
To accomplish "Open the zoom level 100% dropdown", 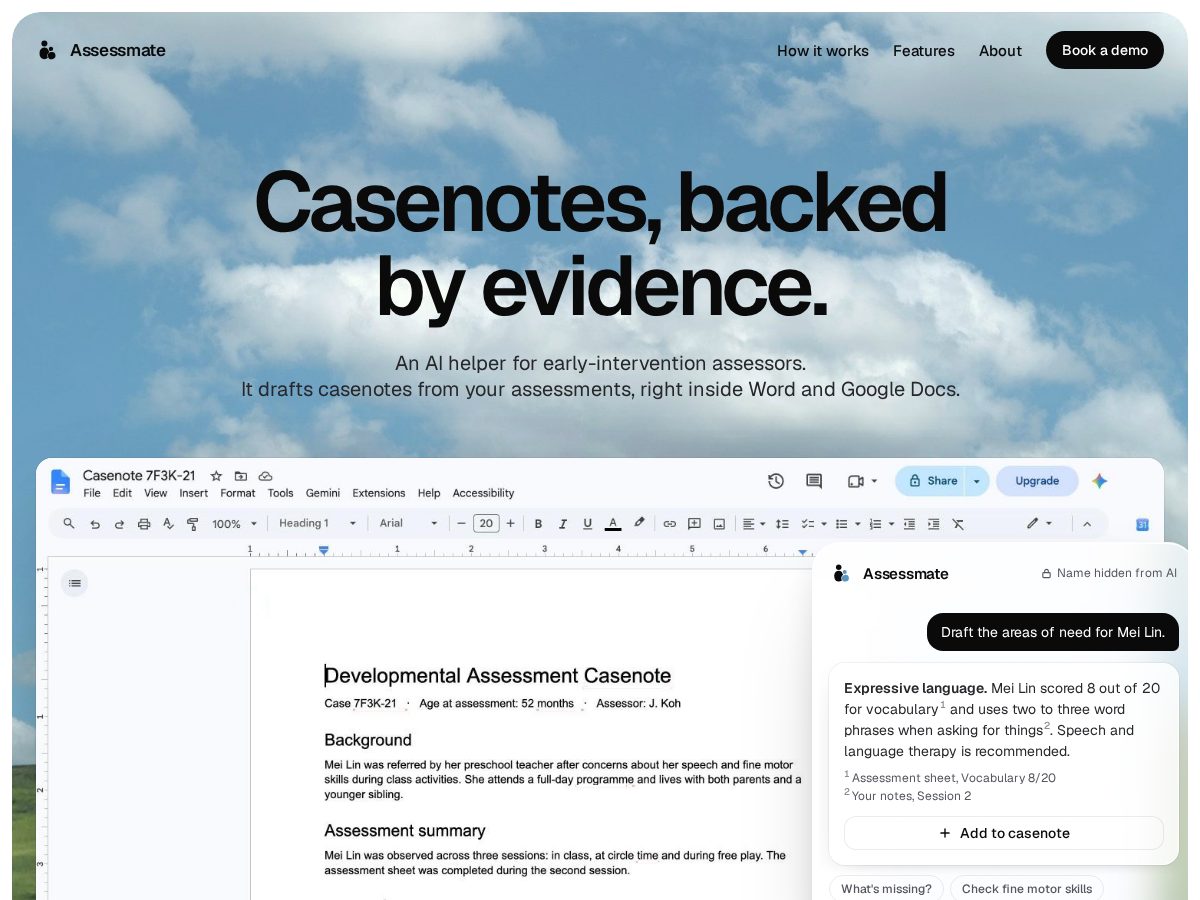I will 235,523.
